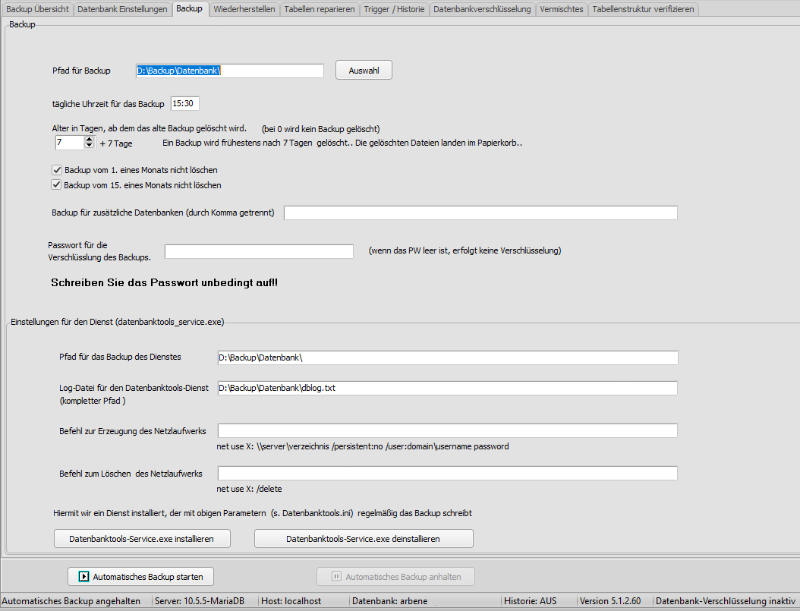
Task: Toggle 'Backup vom 1. eines Monats nicht löschen'
Action: click(56, 170)
